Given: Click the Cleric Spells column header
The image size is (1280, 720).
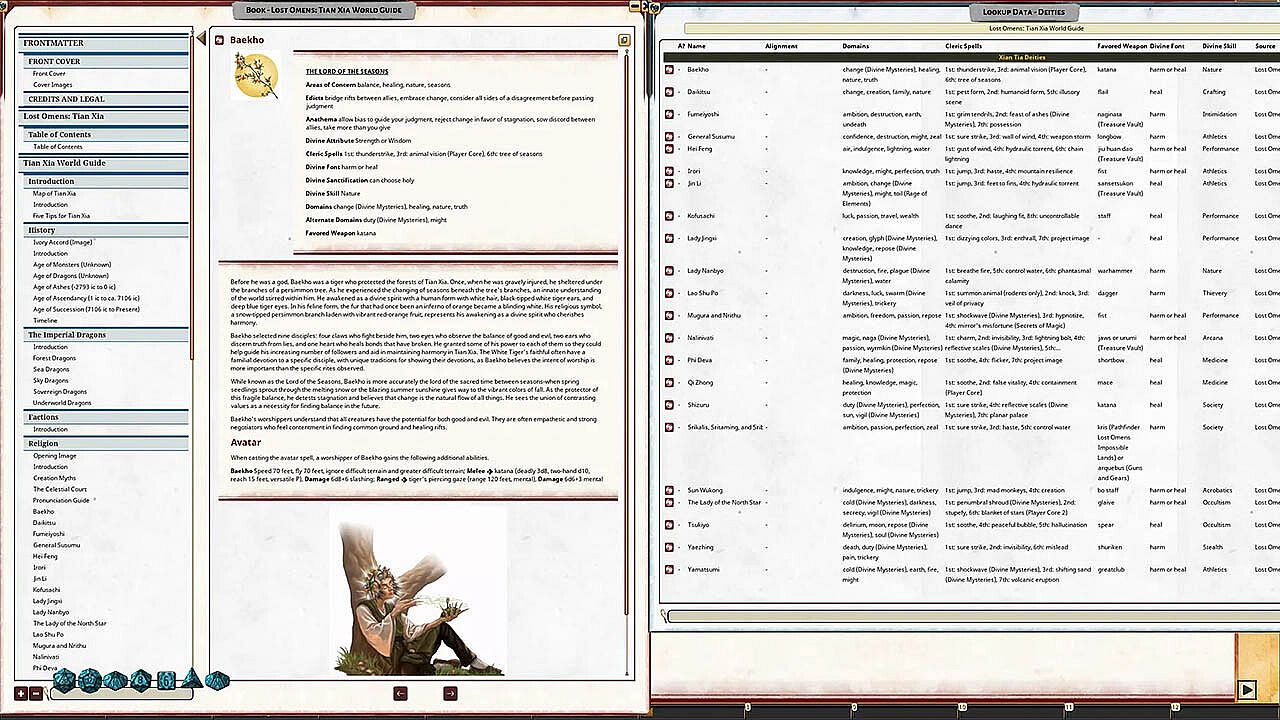Looking at the screenshot, I should click(x=965, y=46).
